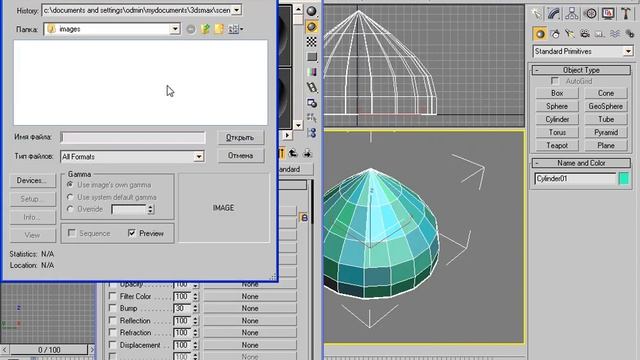Select the Shapes category icon
Viewport: 640px width, 360px height.
[555, 34]
